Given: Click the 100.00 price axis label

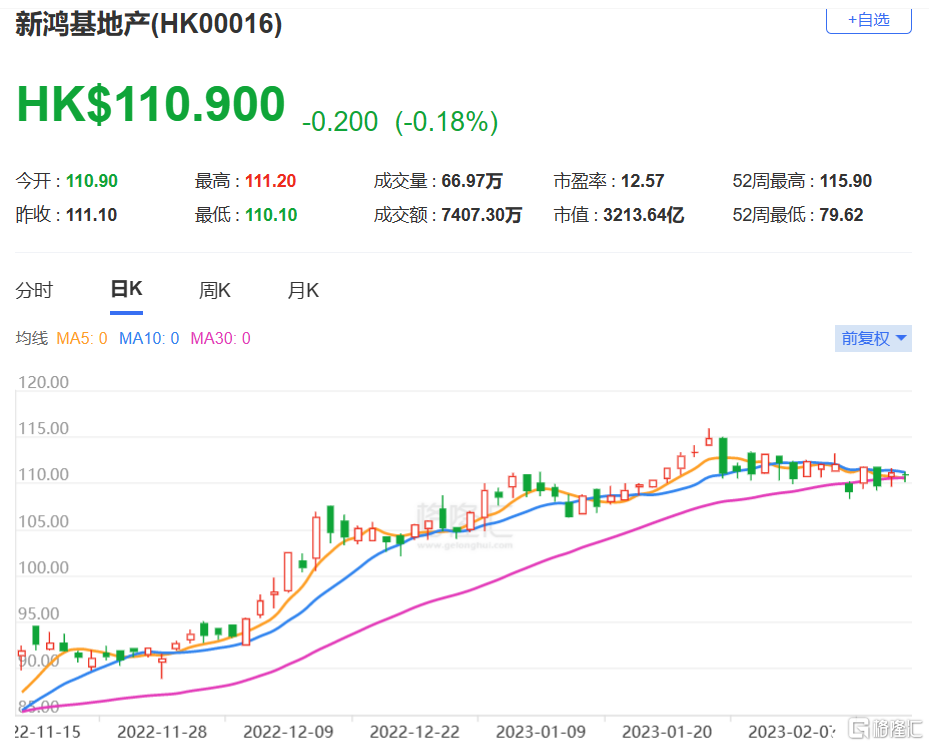Looking at the screenshot, I should click(x=43, y=568).
